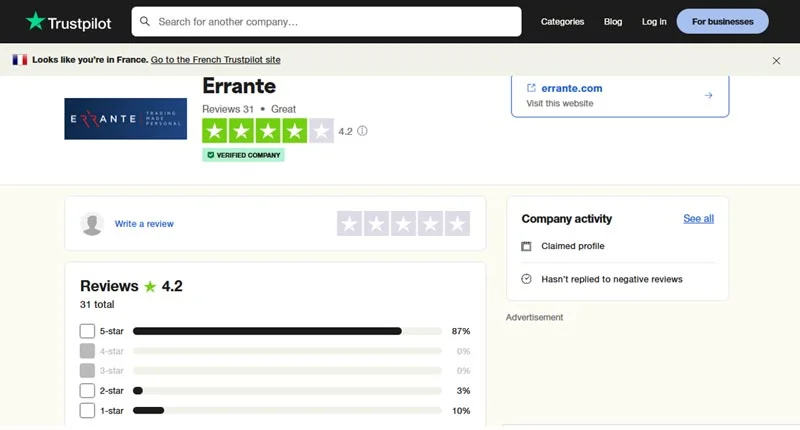Click the 87% label
The width and height of the screenshot is (800, 430).
click(x=461, y=331)
